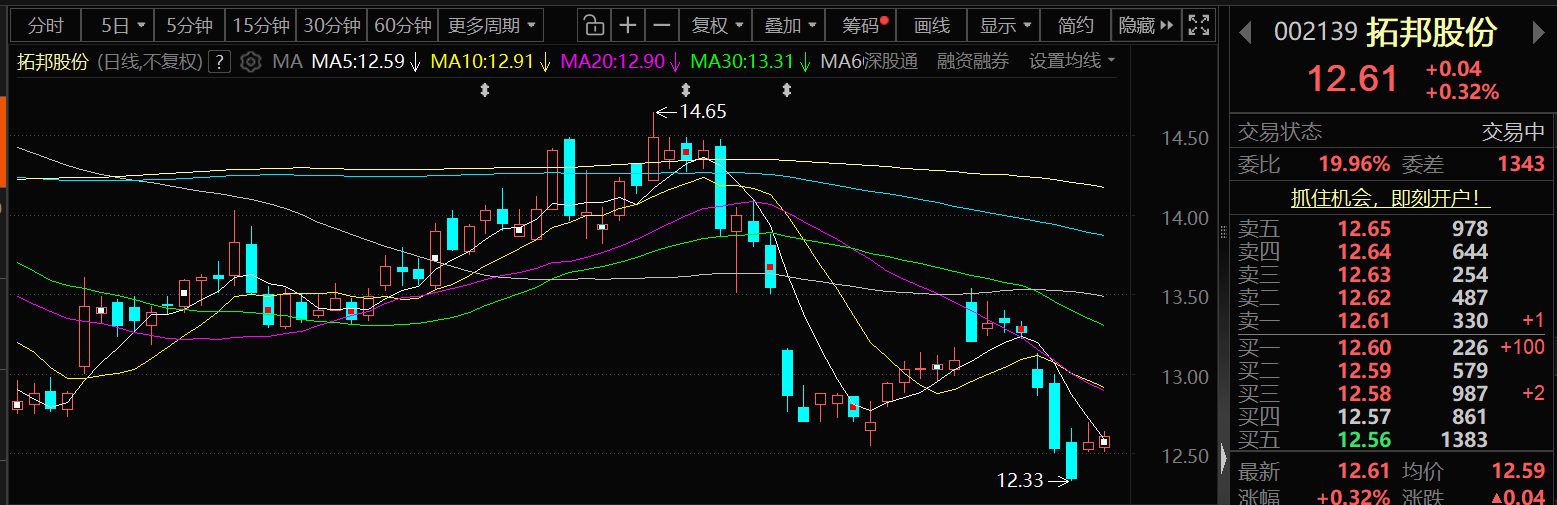This screenshot has height=505, width=1557.
Task: Hide the side panel via 隐藏
Action: 1144,25
